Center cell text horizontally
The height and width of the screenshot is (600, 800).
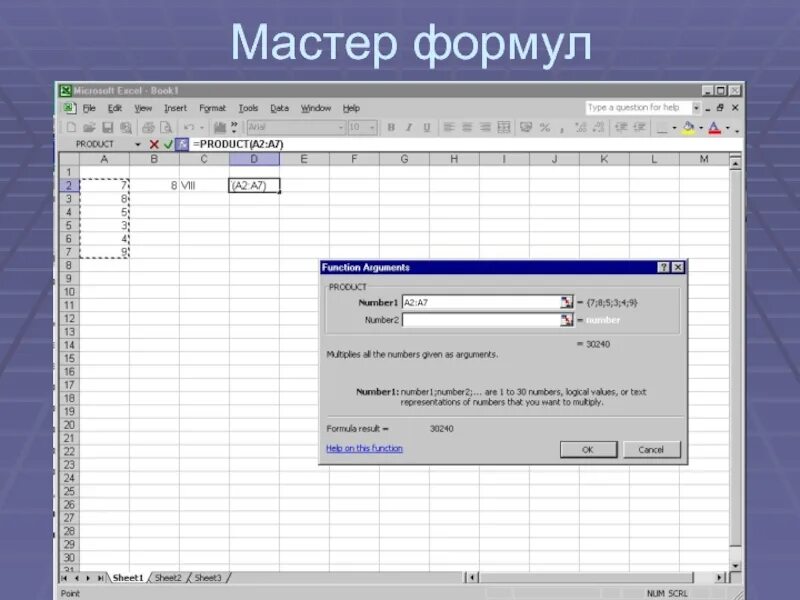467,128
